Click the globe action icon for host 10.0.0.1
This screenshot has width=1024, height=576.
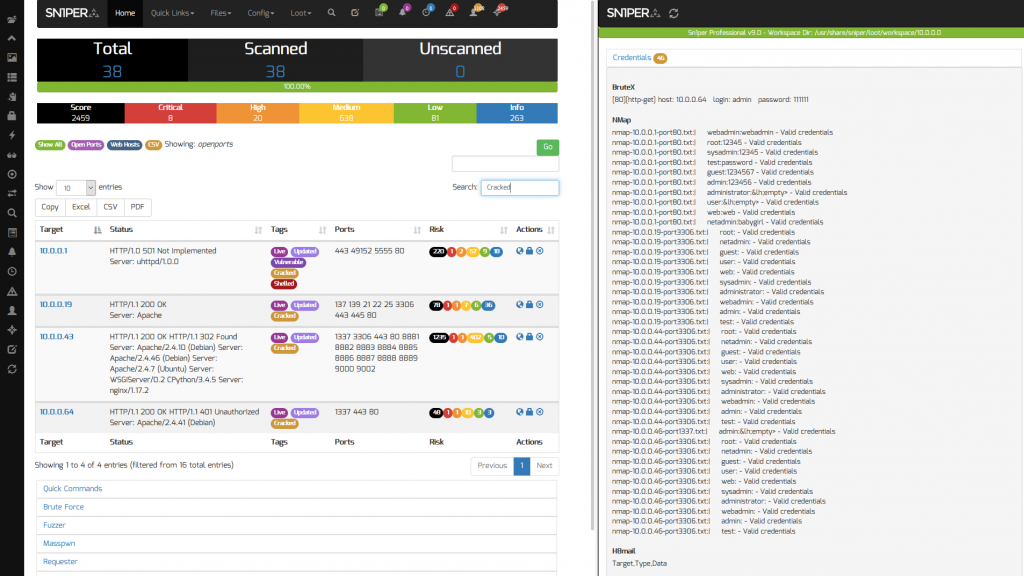tap(519, 251)
